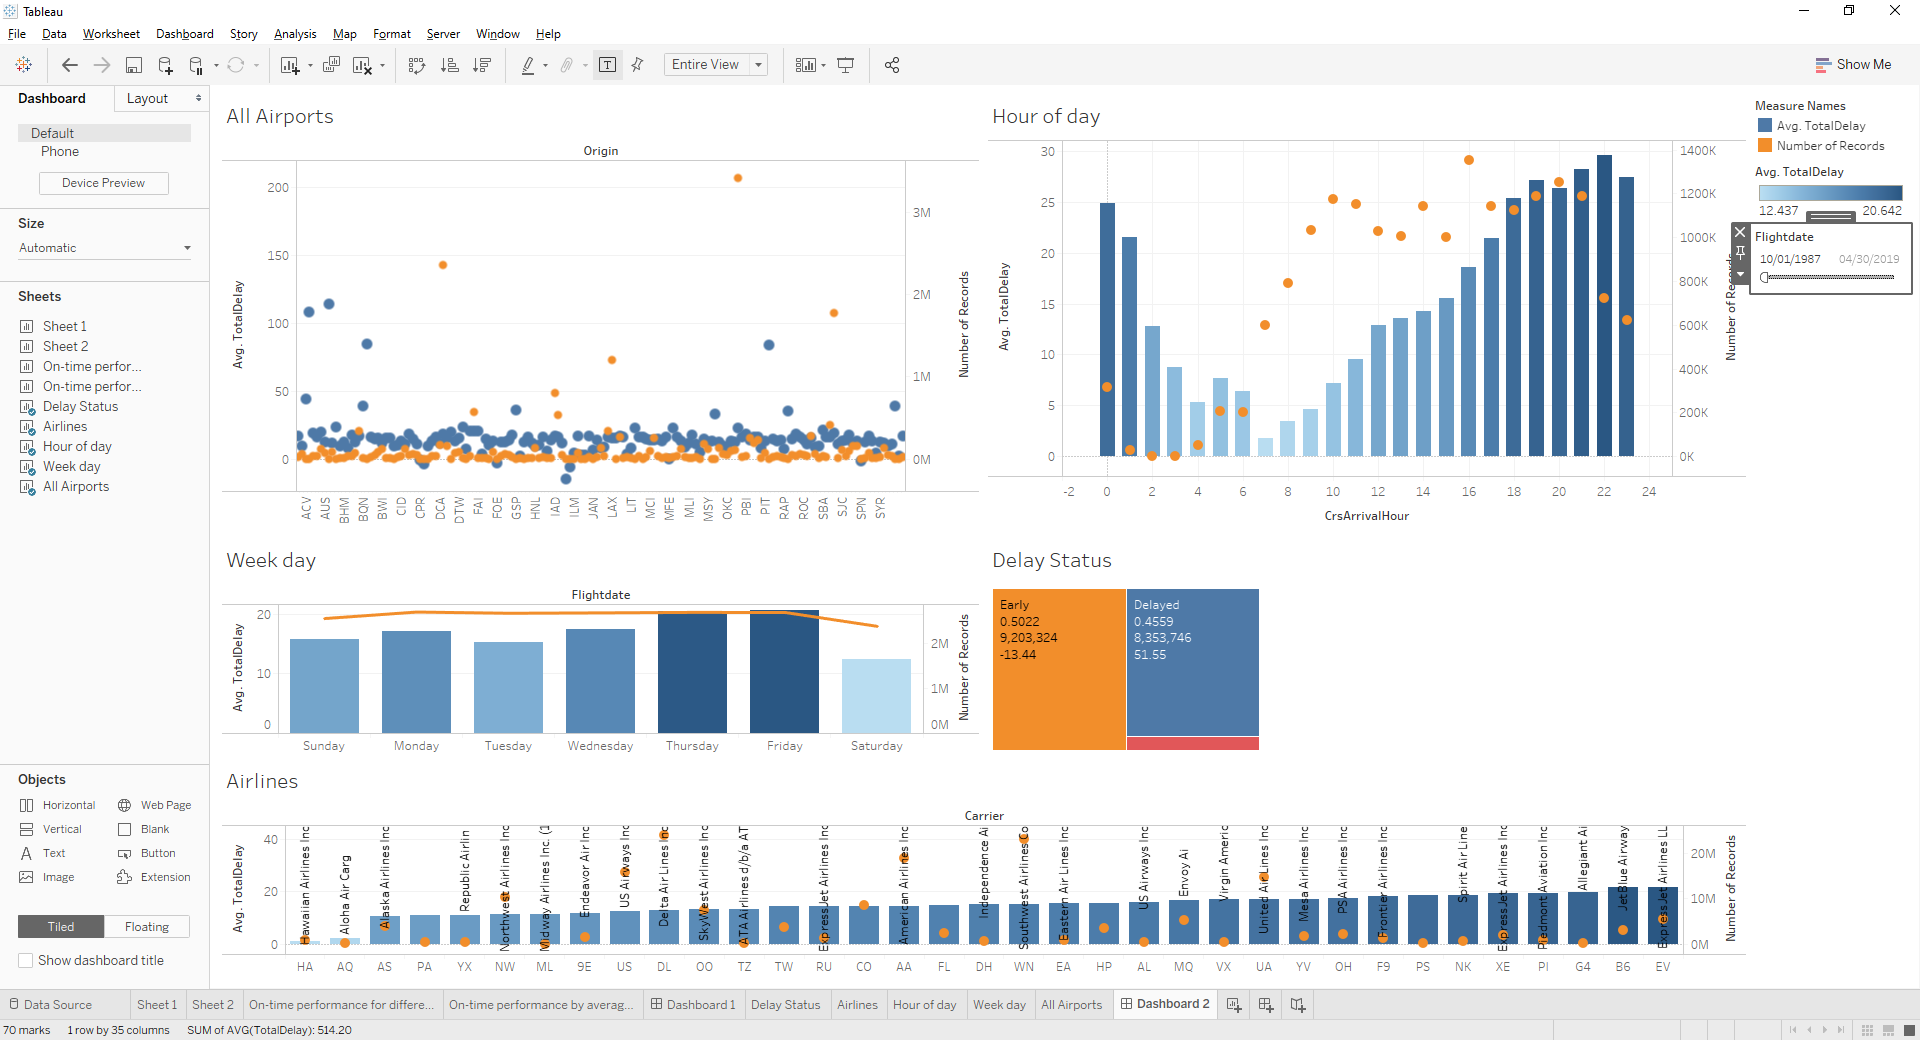Screen dimensions: 1920x1042
Task: Enable the Show dashboard title checkbox
Action: (x=25, y=960)
